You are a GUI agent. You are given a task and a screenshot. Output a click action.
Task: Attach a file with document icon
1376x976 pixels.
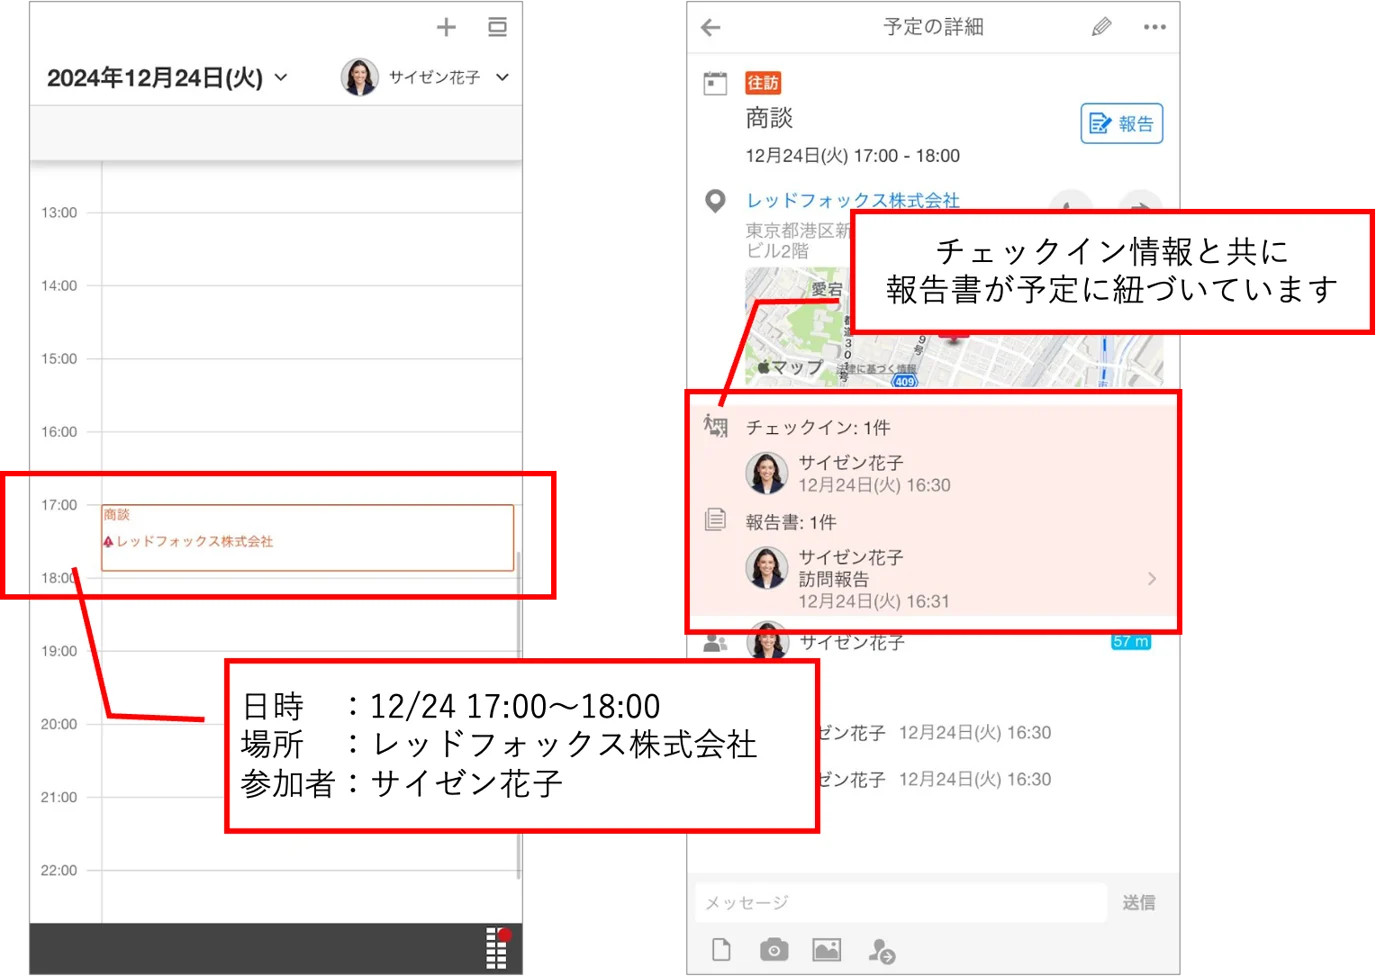click(721, 950)
